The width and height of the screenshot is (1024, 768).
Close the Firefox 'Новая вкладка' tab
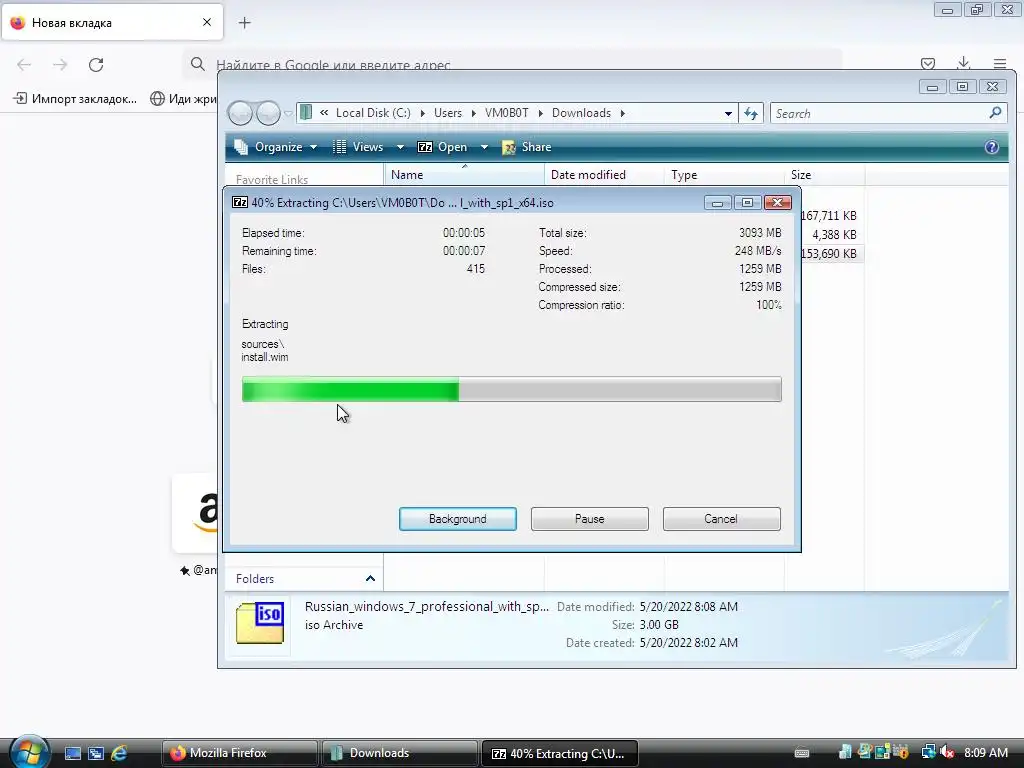click(207, 22)
